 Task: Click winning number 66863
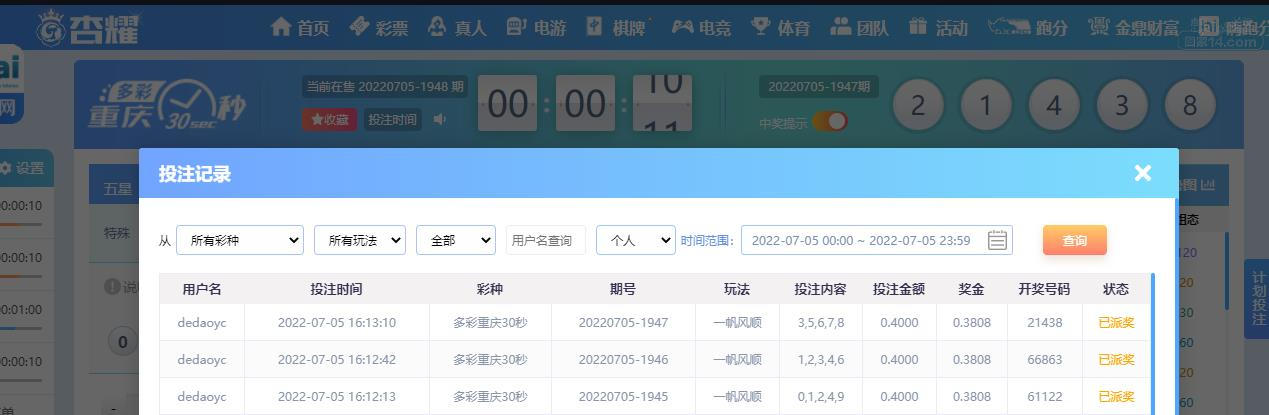tap(1044, 360)
